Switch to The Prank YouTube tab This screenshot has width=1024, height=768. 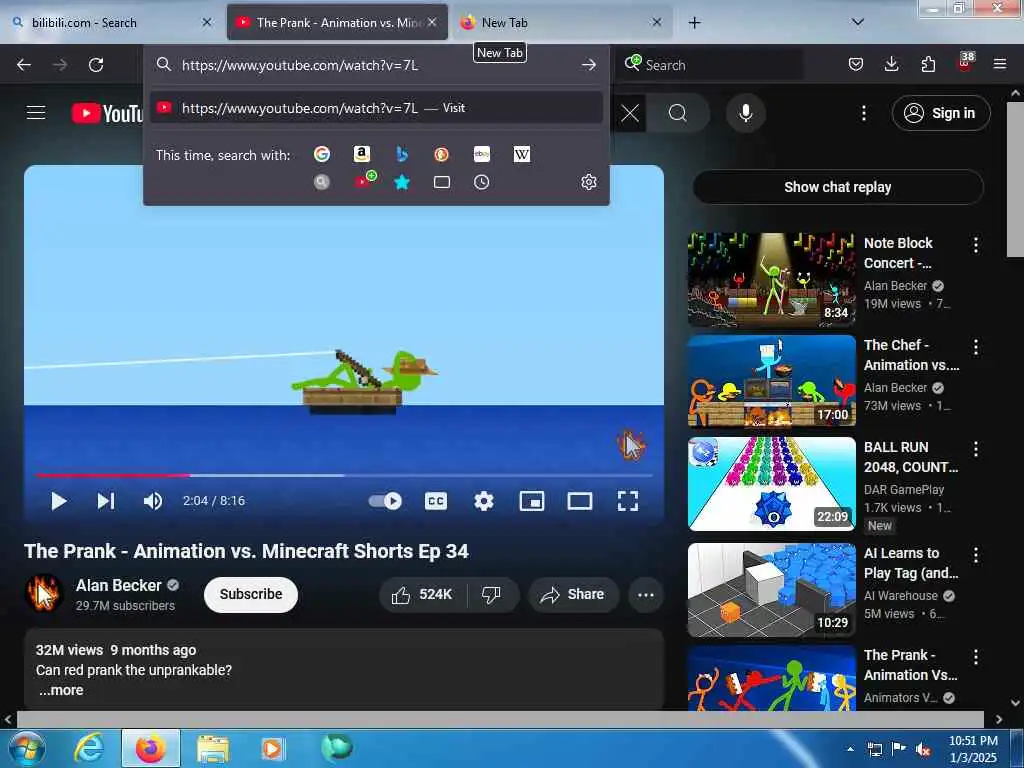pos(337,22)
